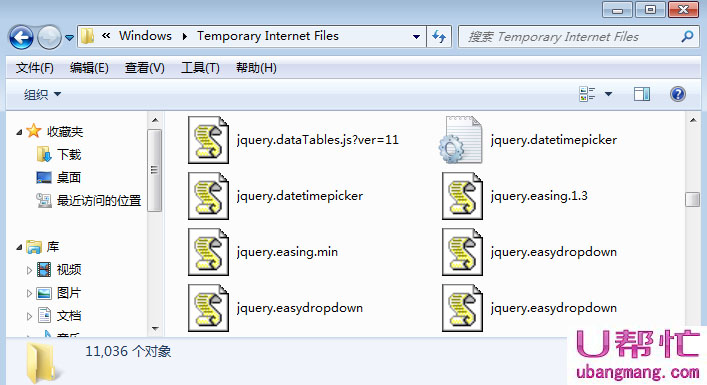Select 文档 library

[x=59, y=316]
